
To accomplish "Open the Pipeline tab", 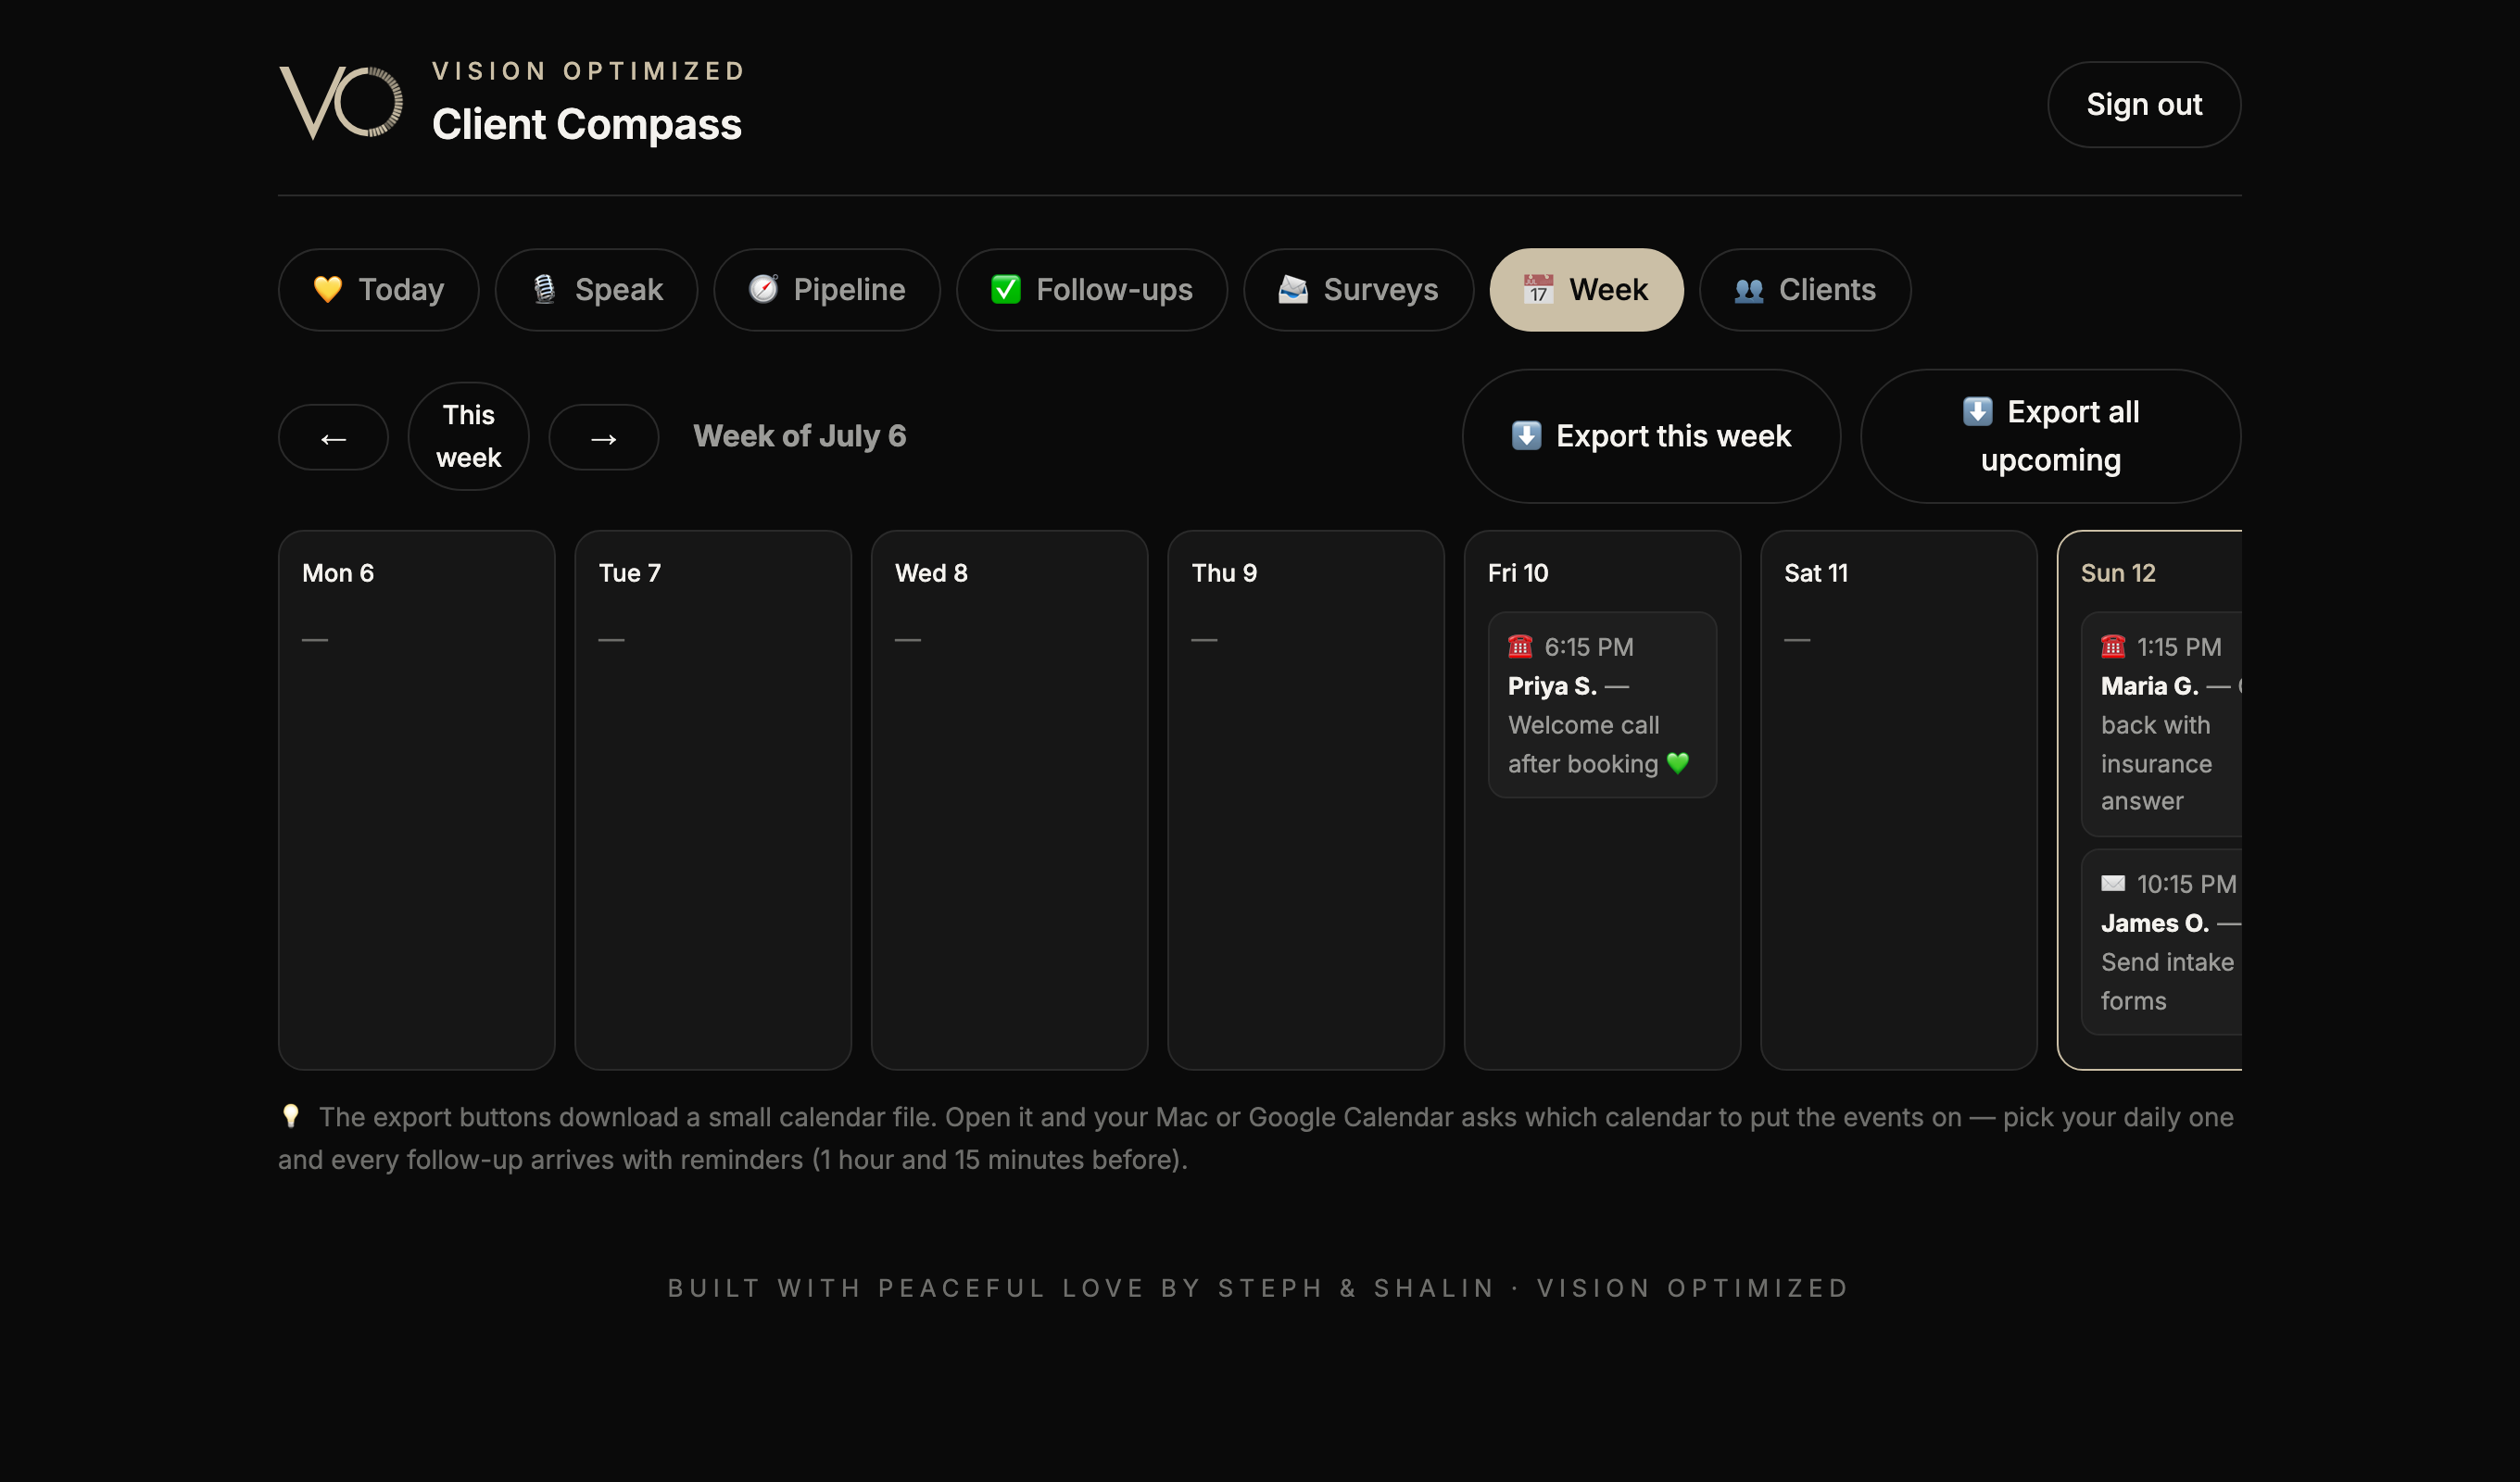I will tap(827, 290).
